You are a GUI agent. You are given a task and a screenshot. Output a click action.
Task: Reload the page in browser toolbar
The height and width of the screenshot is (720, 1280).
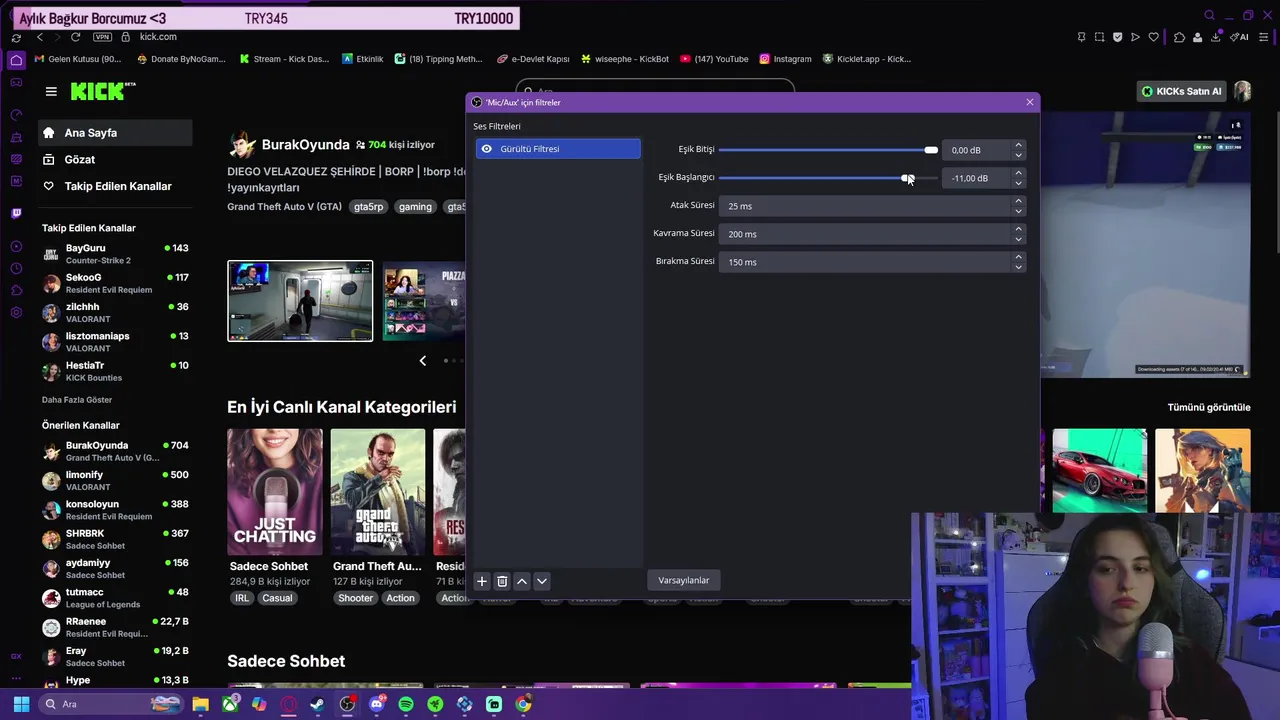75,37
